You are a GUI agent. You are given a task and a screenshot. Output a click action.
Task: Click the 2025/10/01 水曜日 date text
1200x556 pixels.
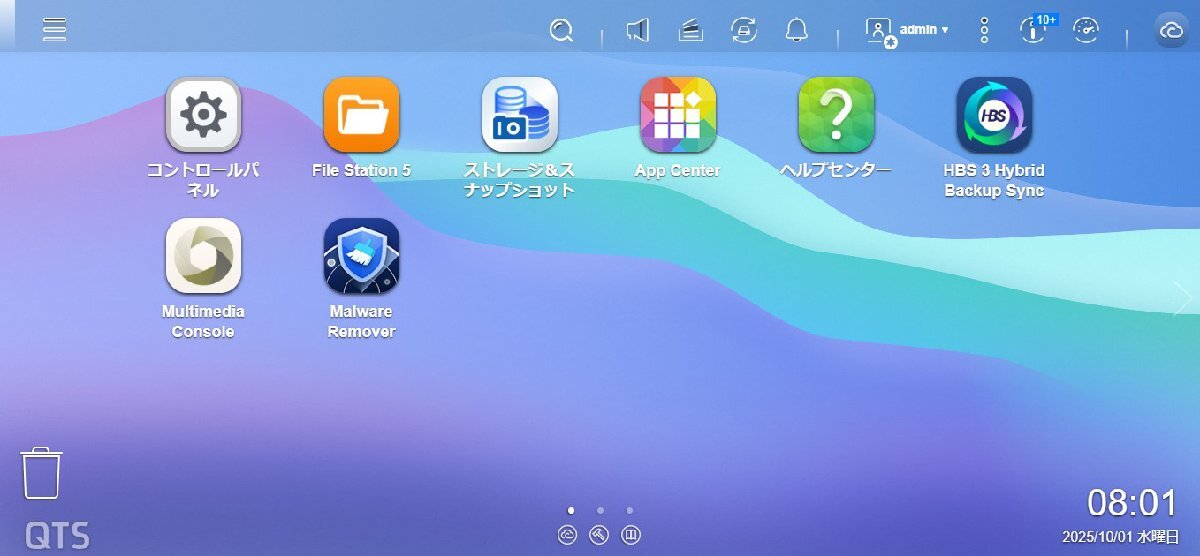pyautogui.click(x=1121, y=537)
